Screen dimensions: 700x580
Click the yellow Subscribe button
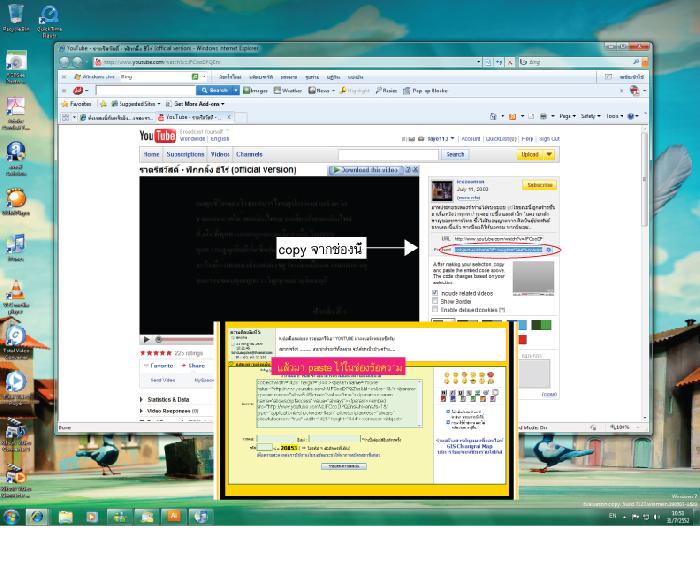tap(539, 185)
